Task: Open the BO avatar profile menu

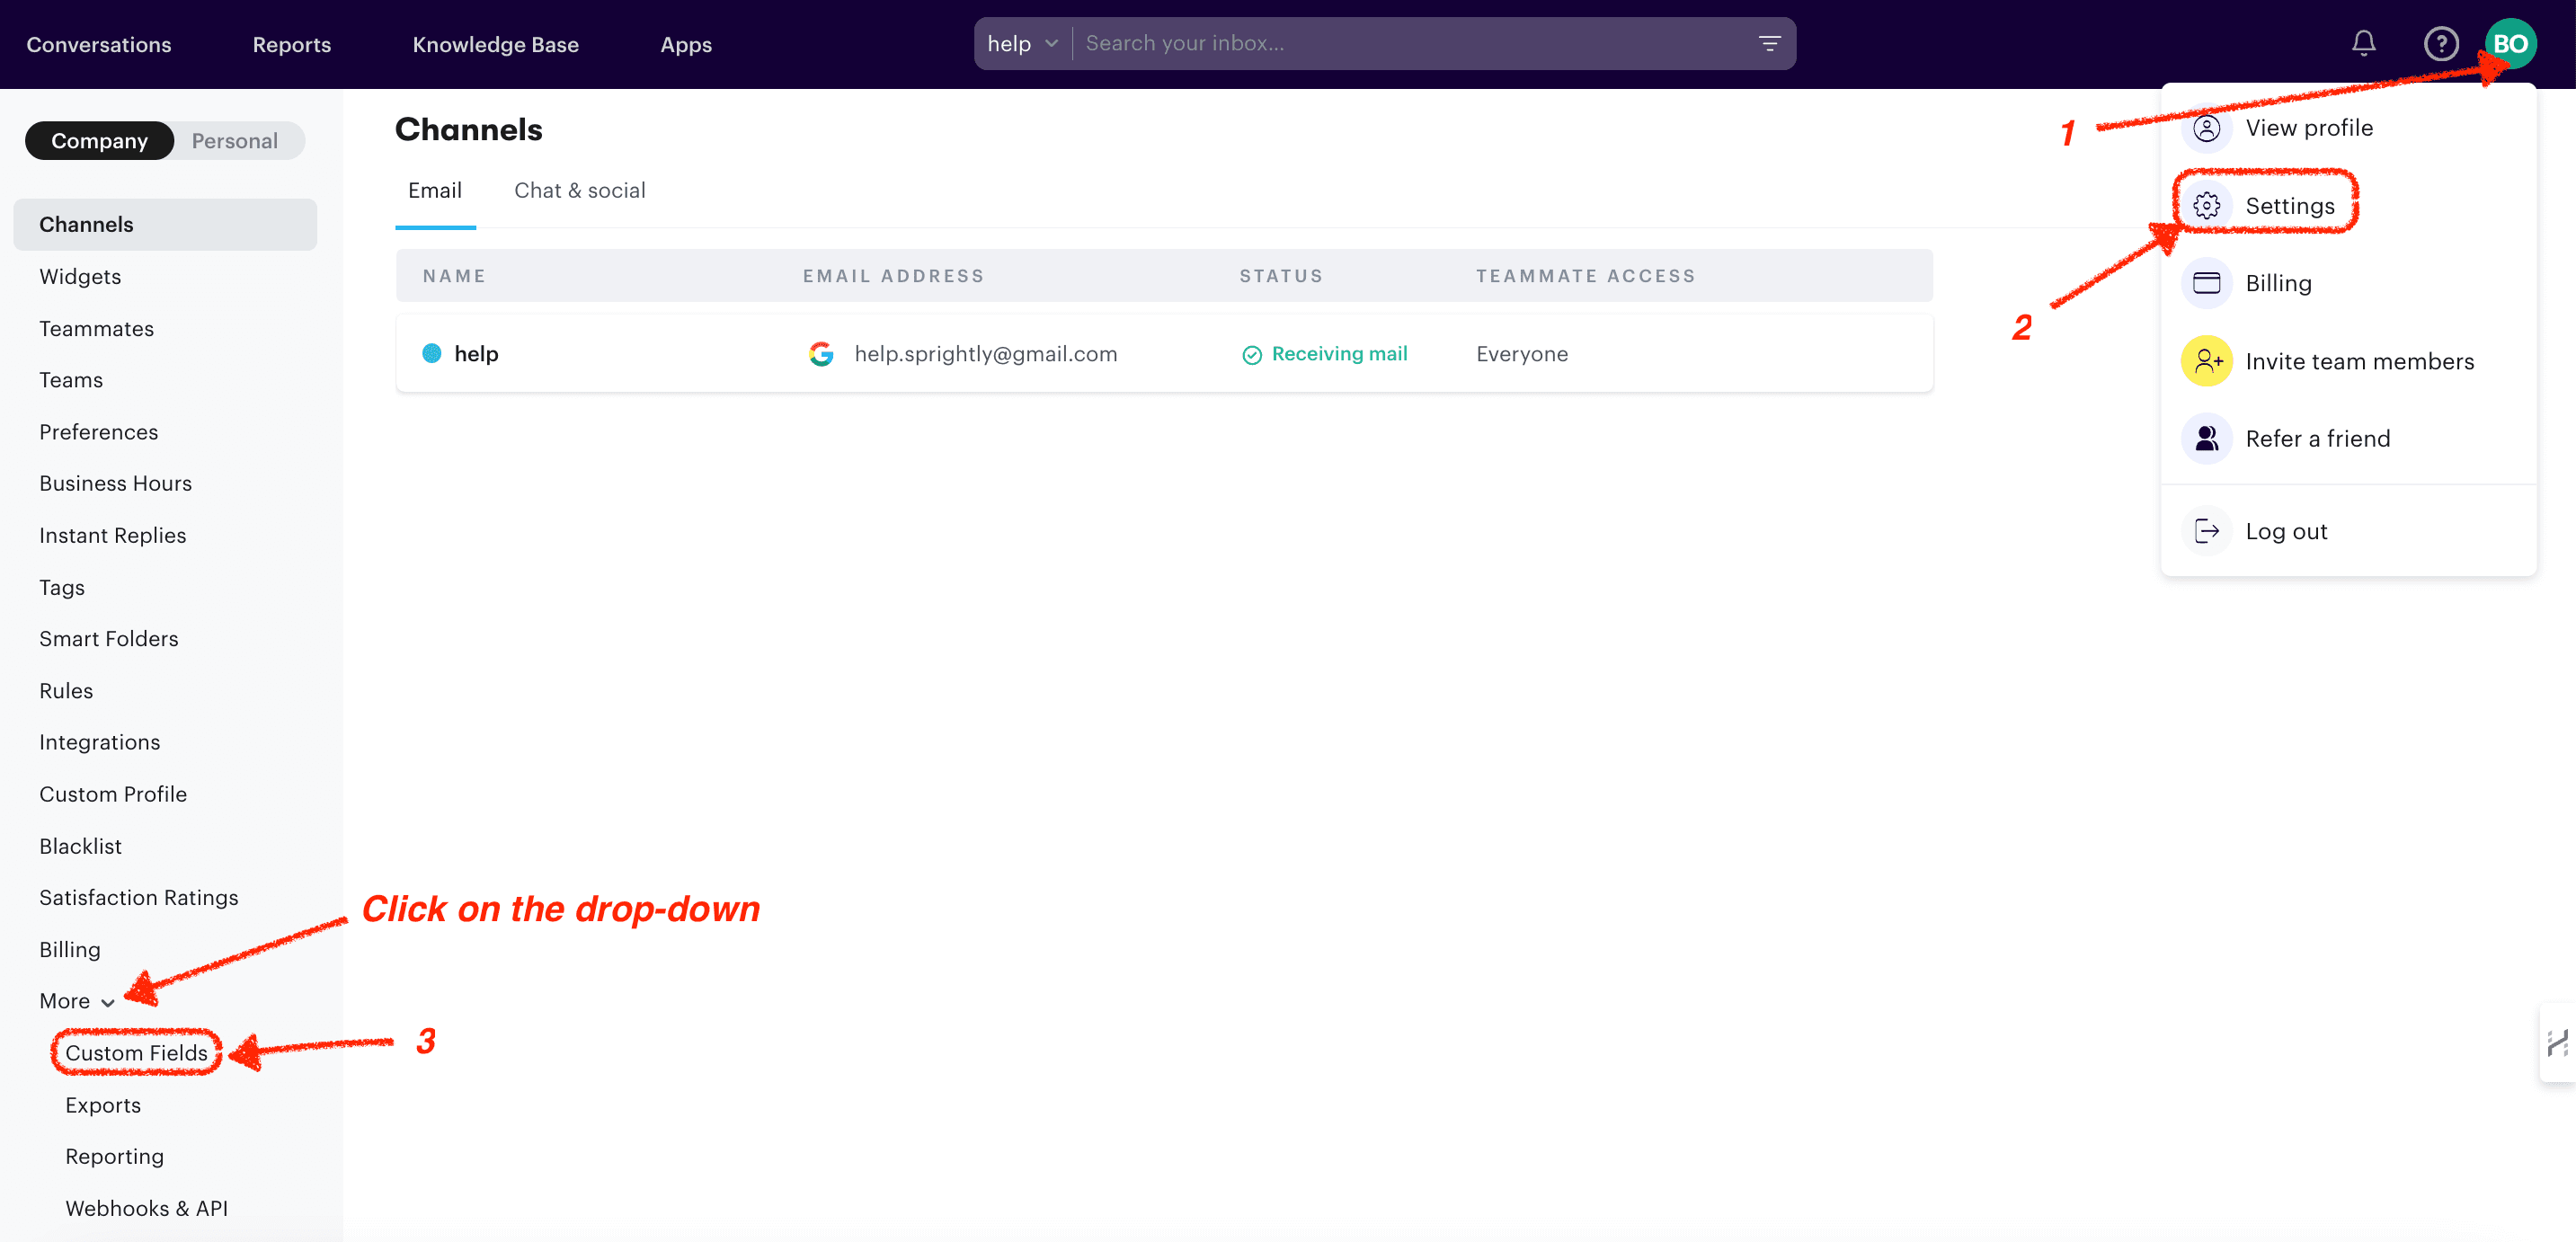Action: point(2511,43)
